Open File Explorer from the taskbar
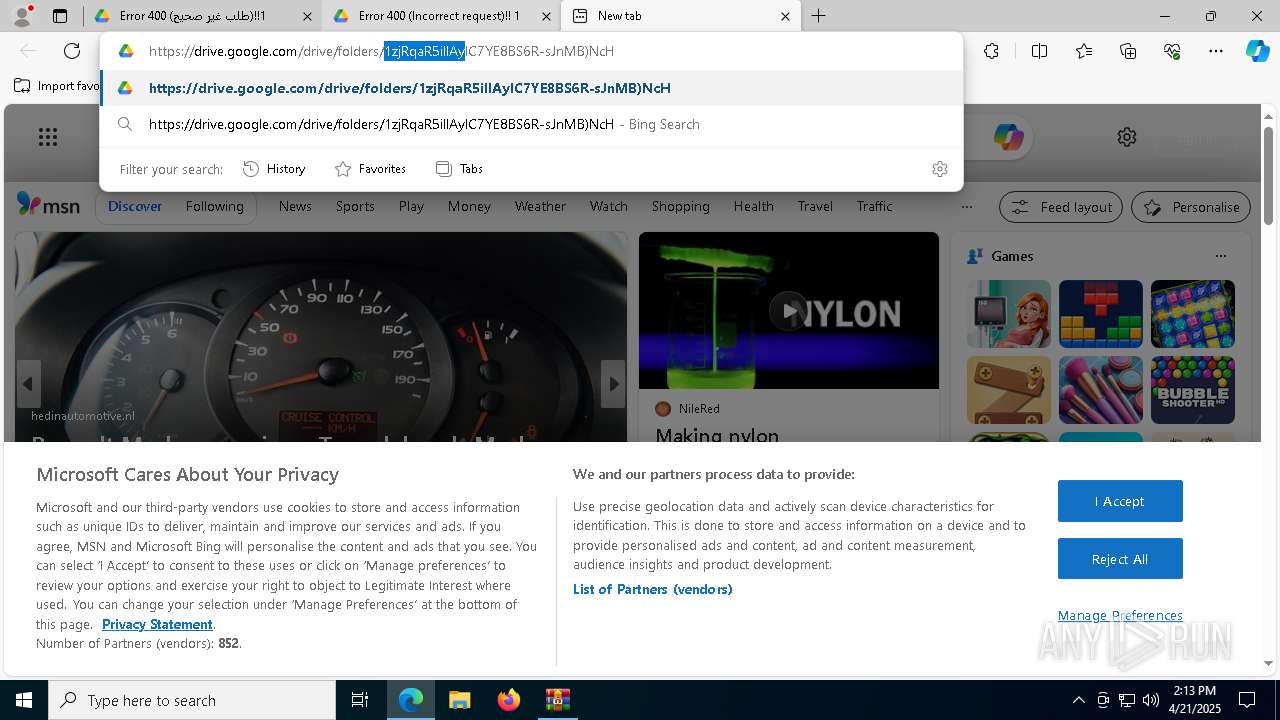 tap(459, 700)
